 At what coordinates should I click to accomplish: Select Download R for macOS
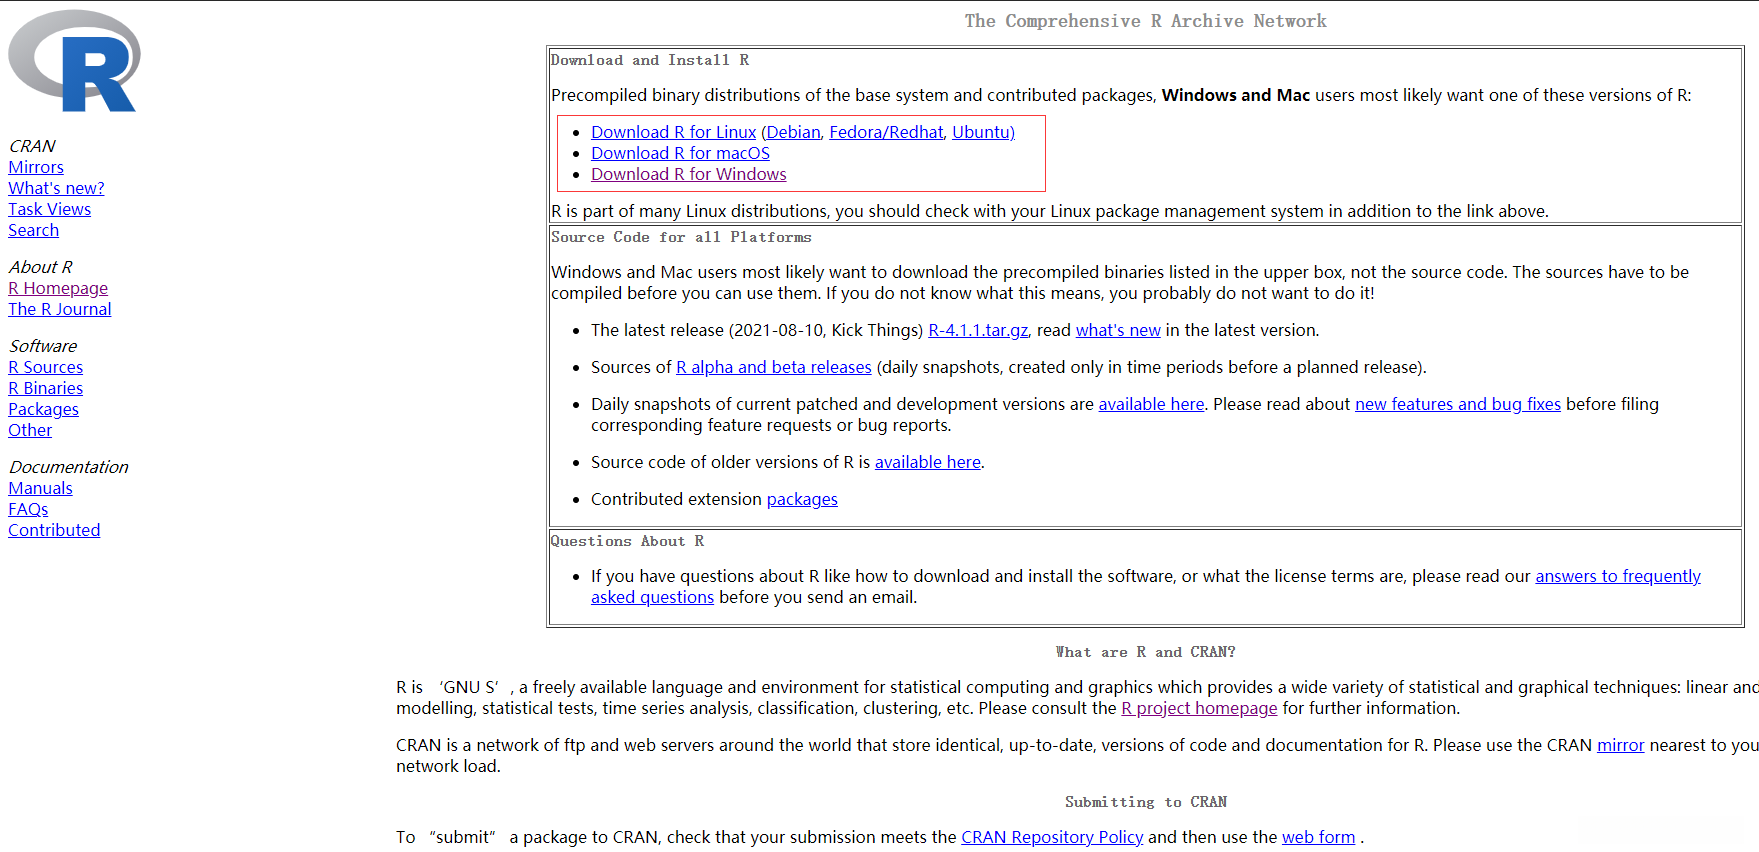click(680, 153)
